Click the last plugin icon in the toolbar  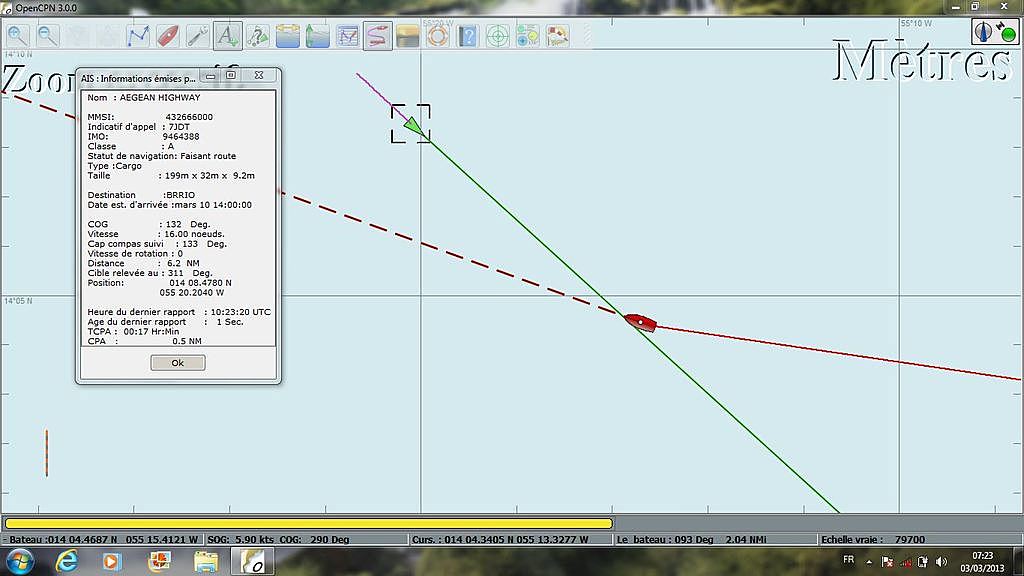[558, 35]
